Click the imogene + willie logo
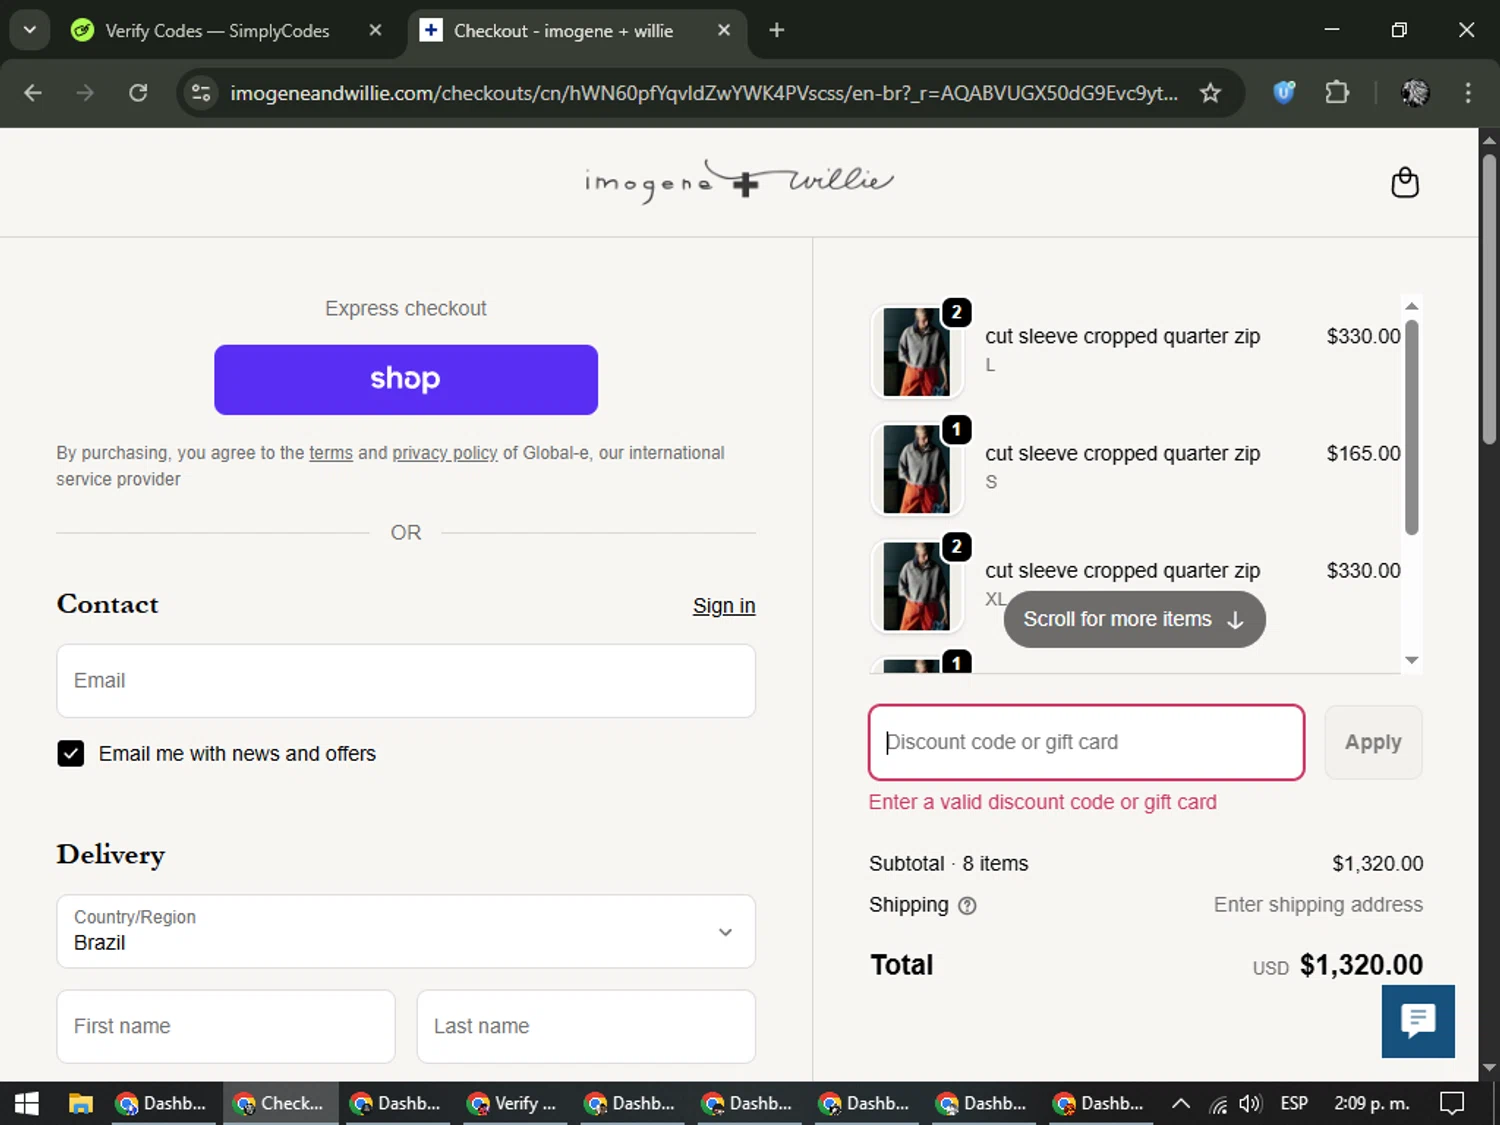The width and height of the screenshot is (1500, 1125). 739,181
